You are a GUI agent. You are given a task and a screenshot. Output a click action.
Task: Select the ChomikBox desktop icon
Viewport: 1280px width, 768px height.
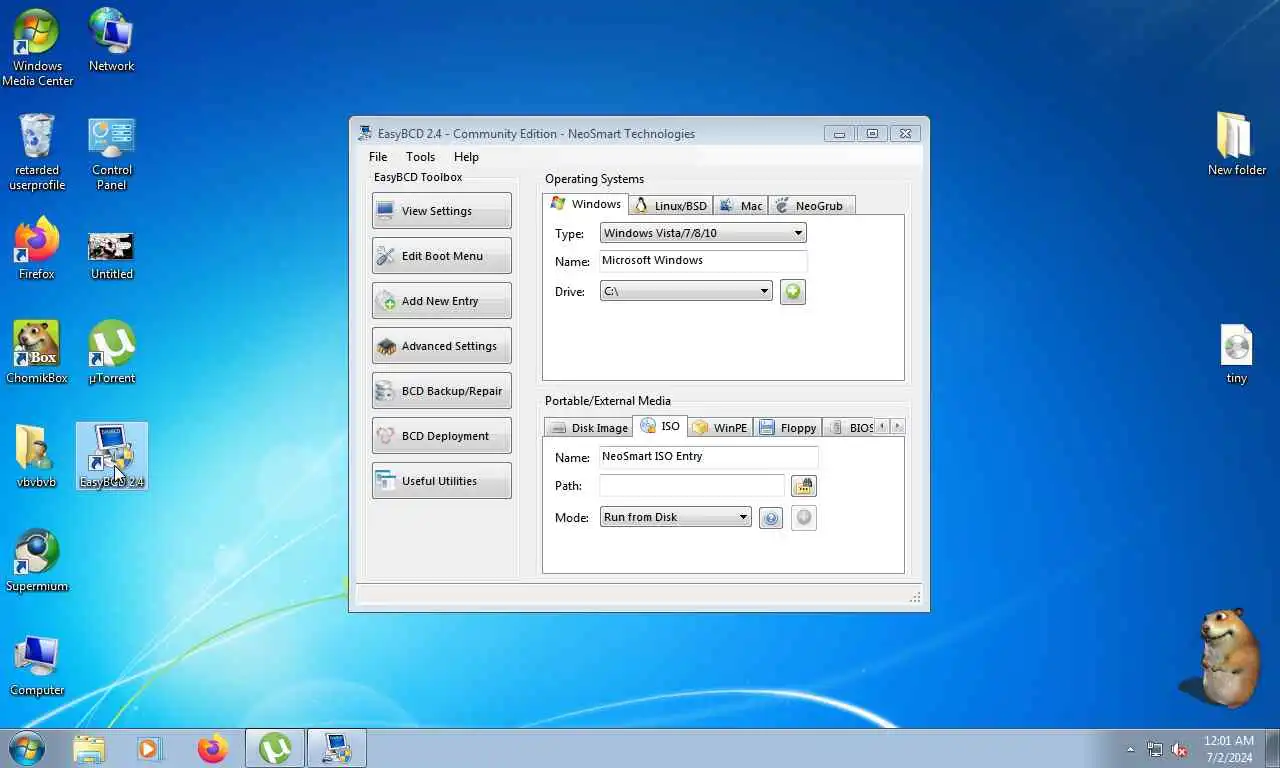point(37,352)
